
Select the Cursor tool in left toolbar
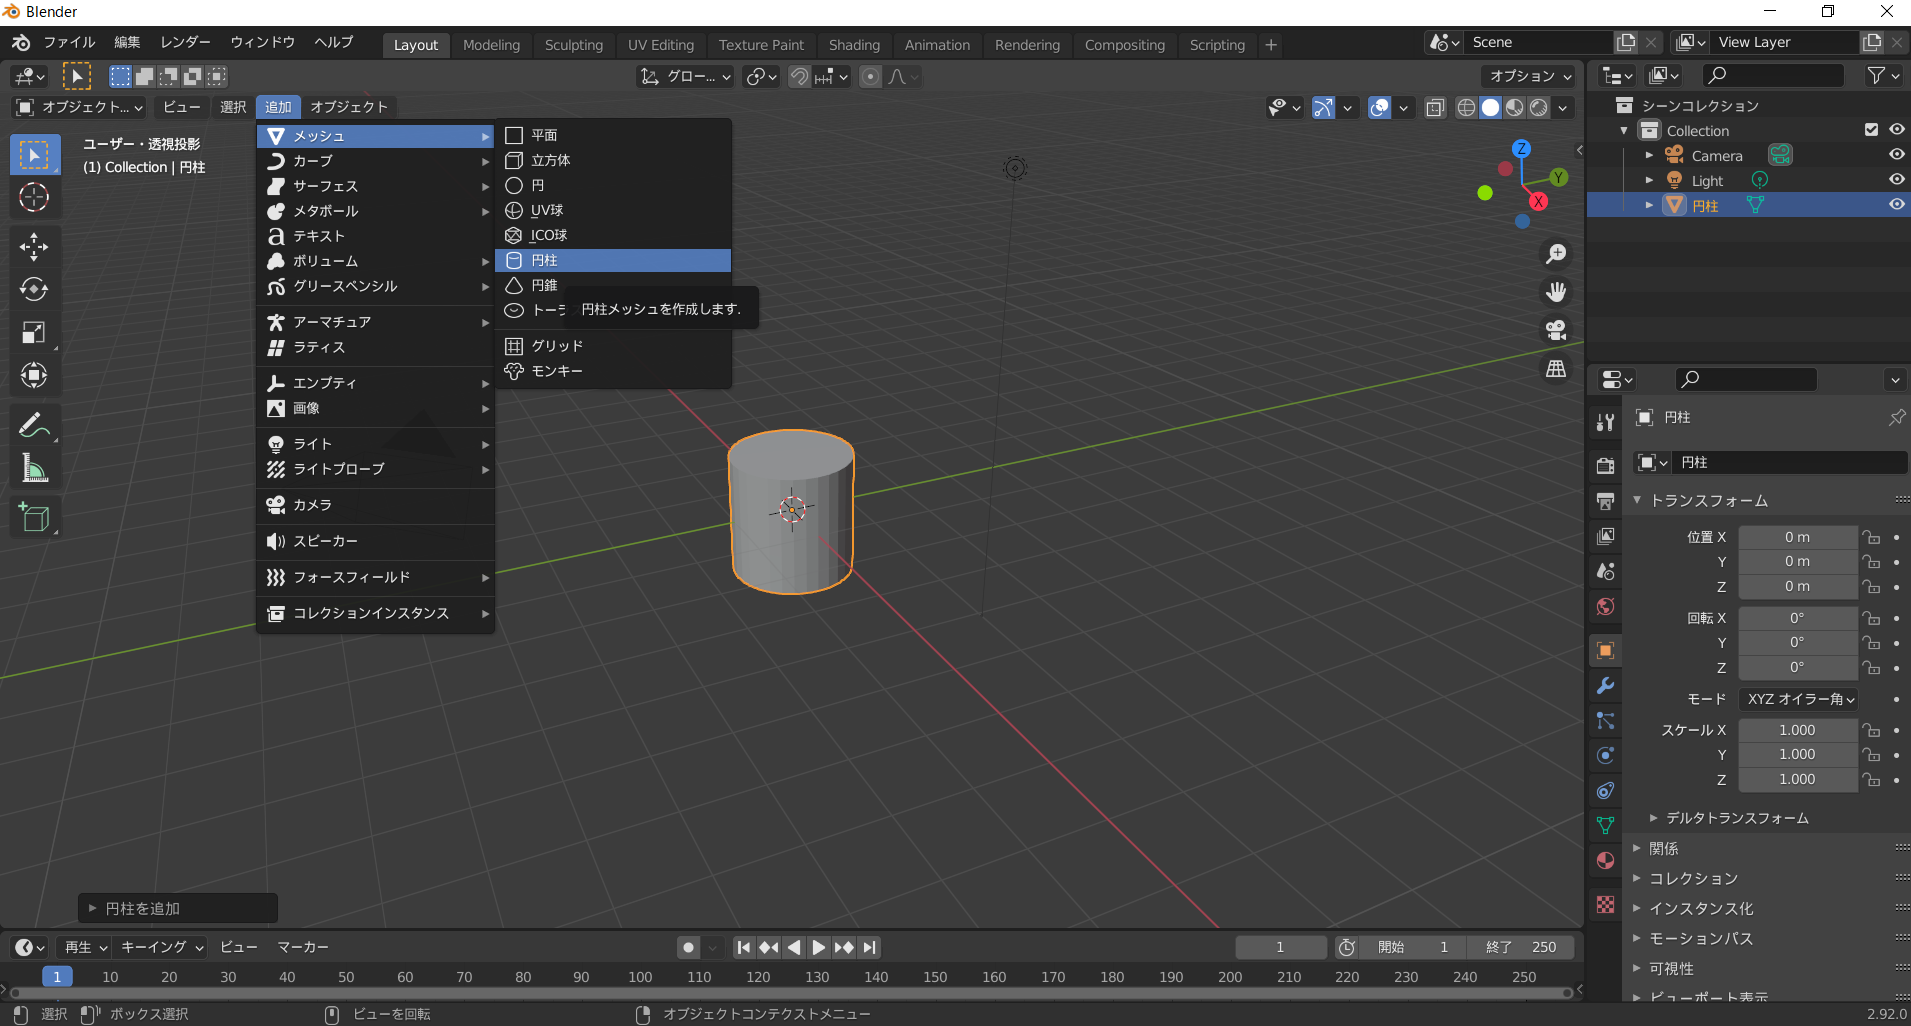pos(34,197)
